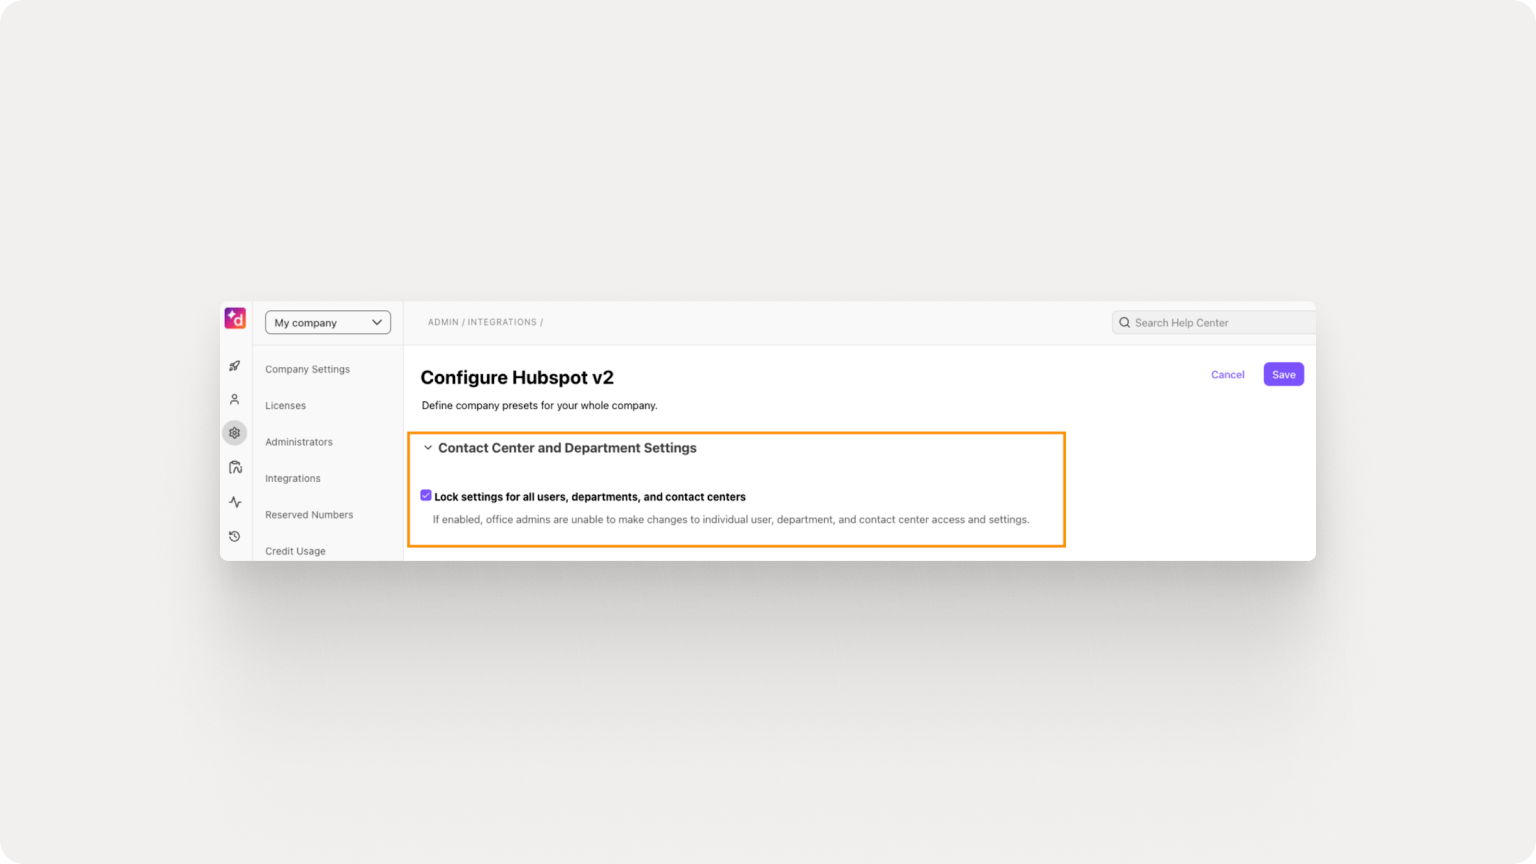Open the My company dropdown
Viewport: 1536px width, 864px height.
pos(327,322)
